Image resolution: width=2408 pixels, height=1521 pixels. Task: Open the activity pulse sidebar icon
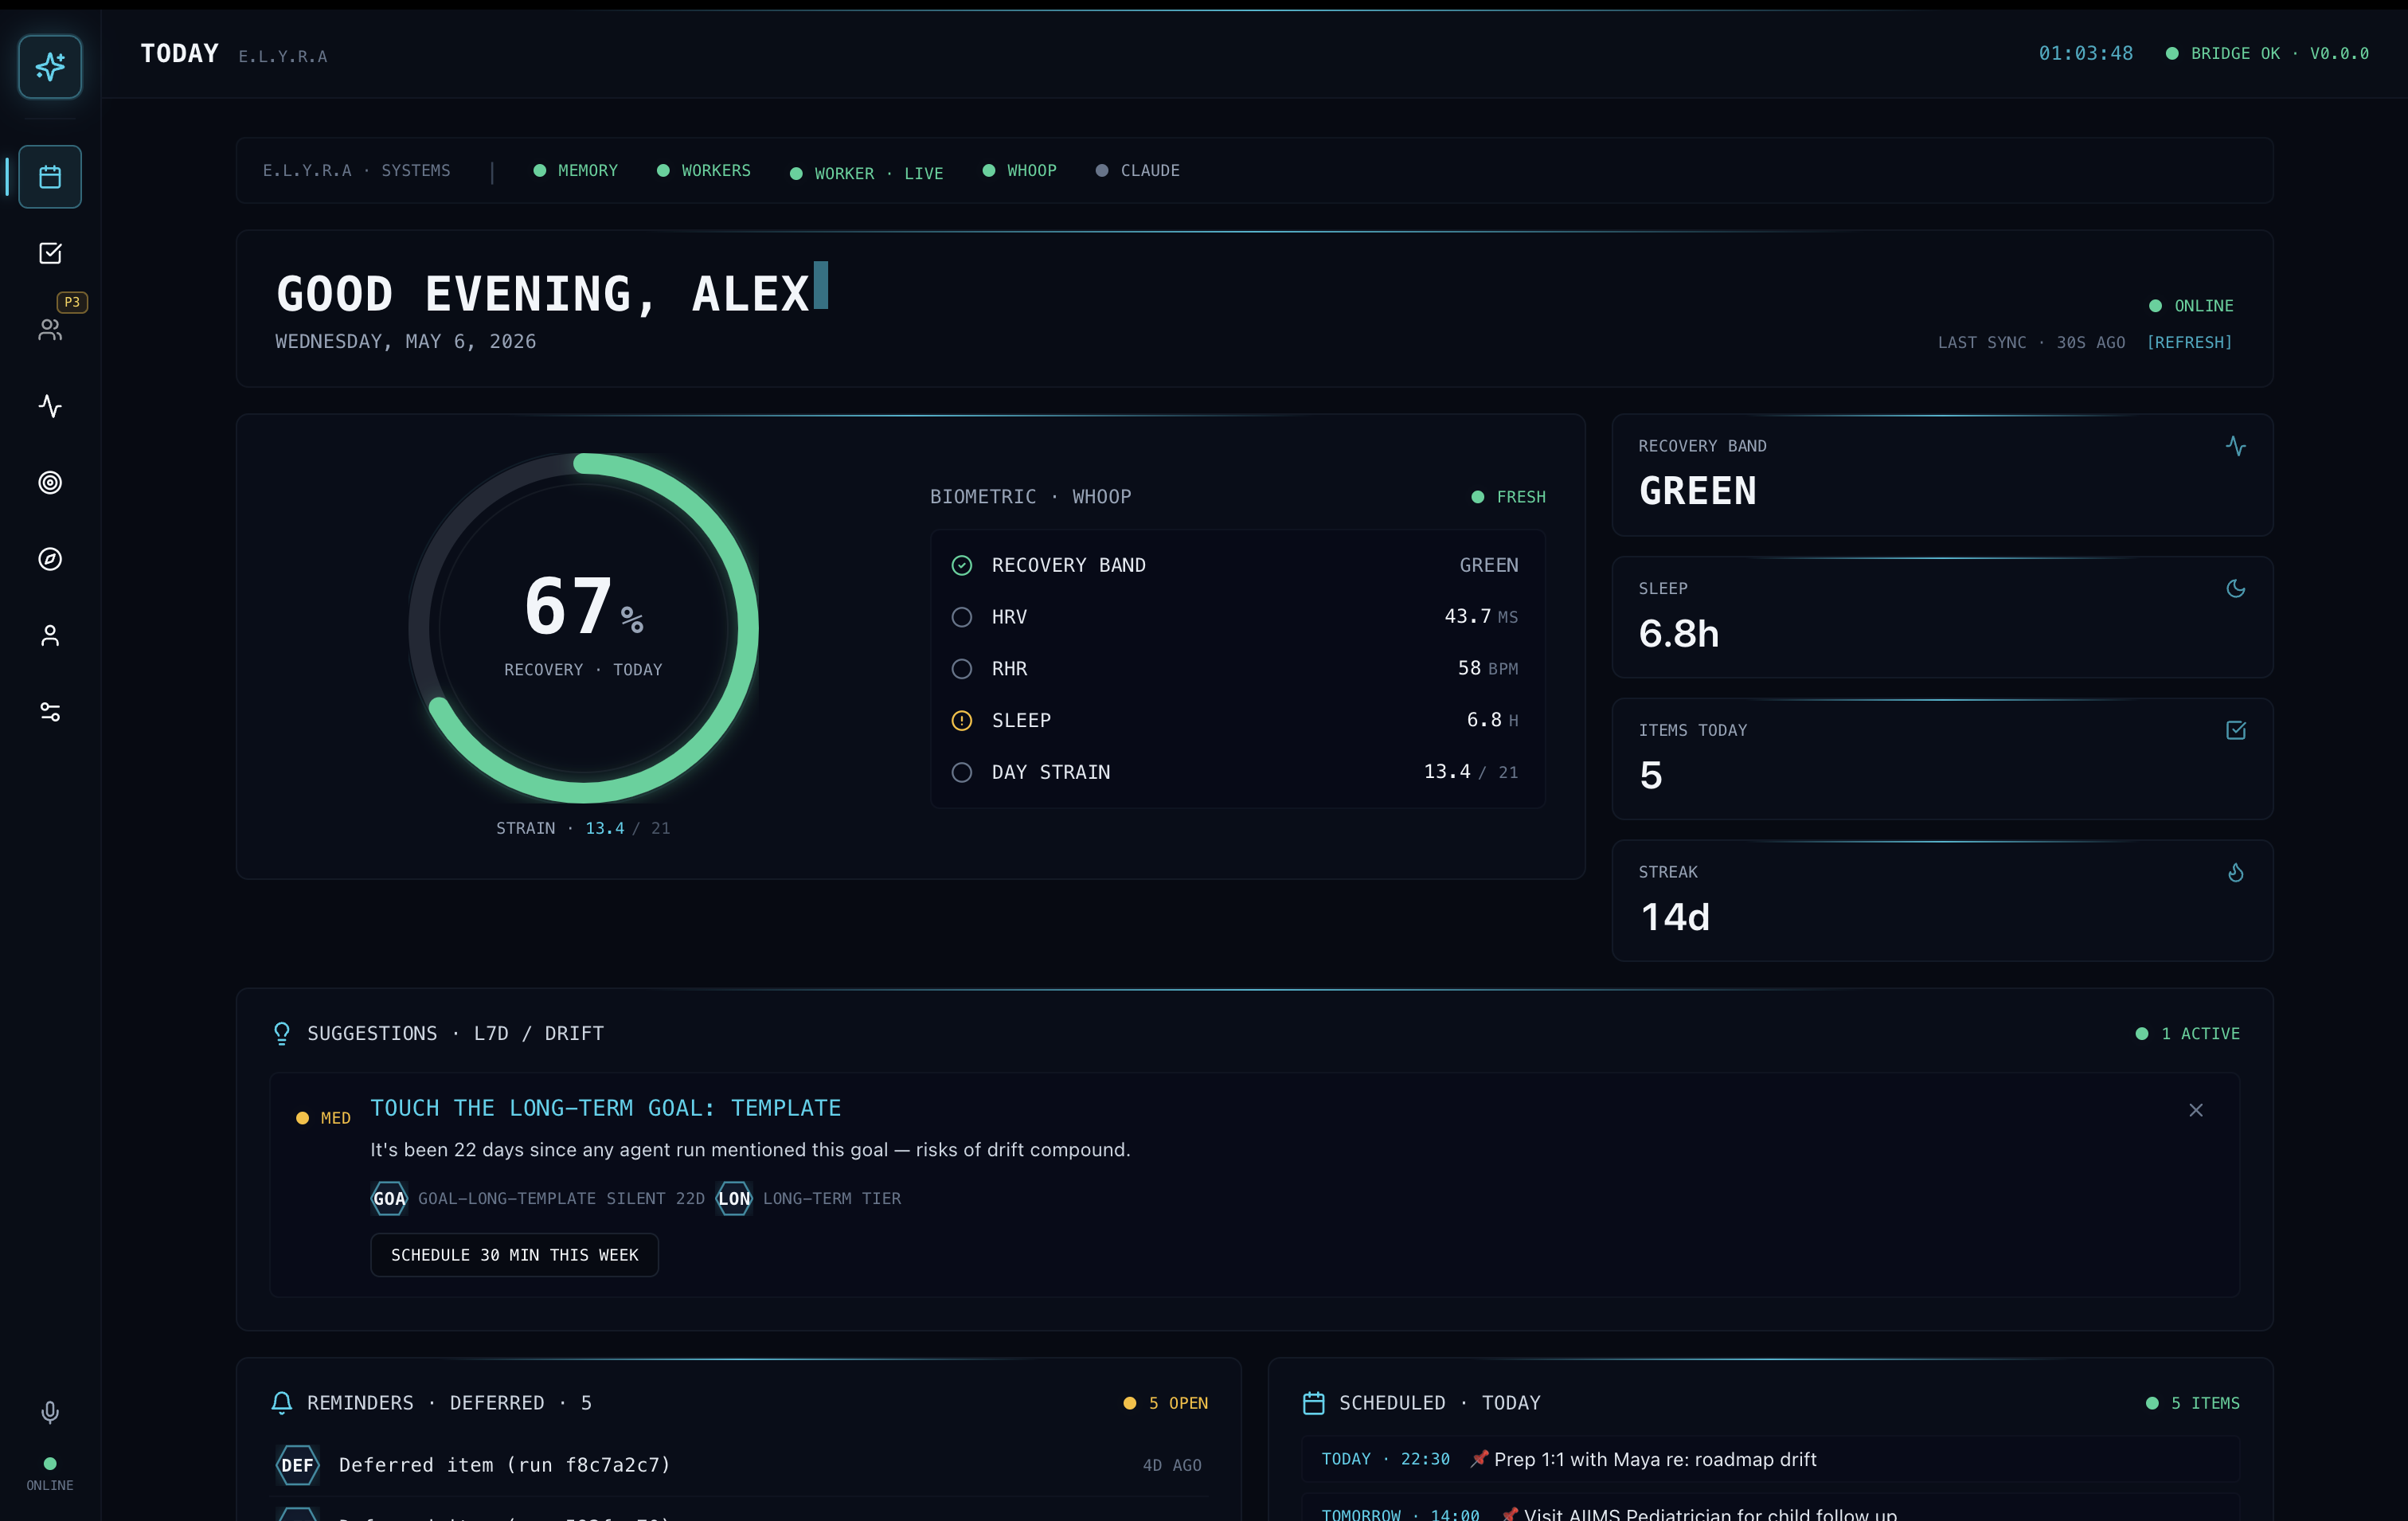50,406
